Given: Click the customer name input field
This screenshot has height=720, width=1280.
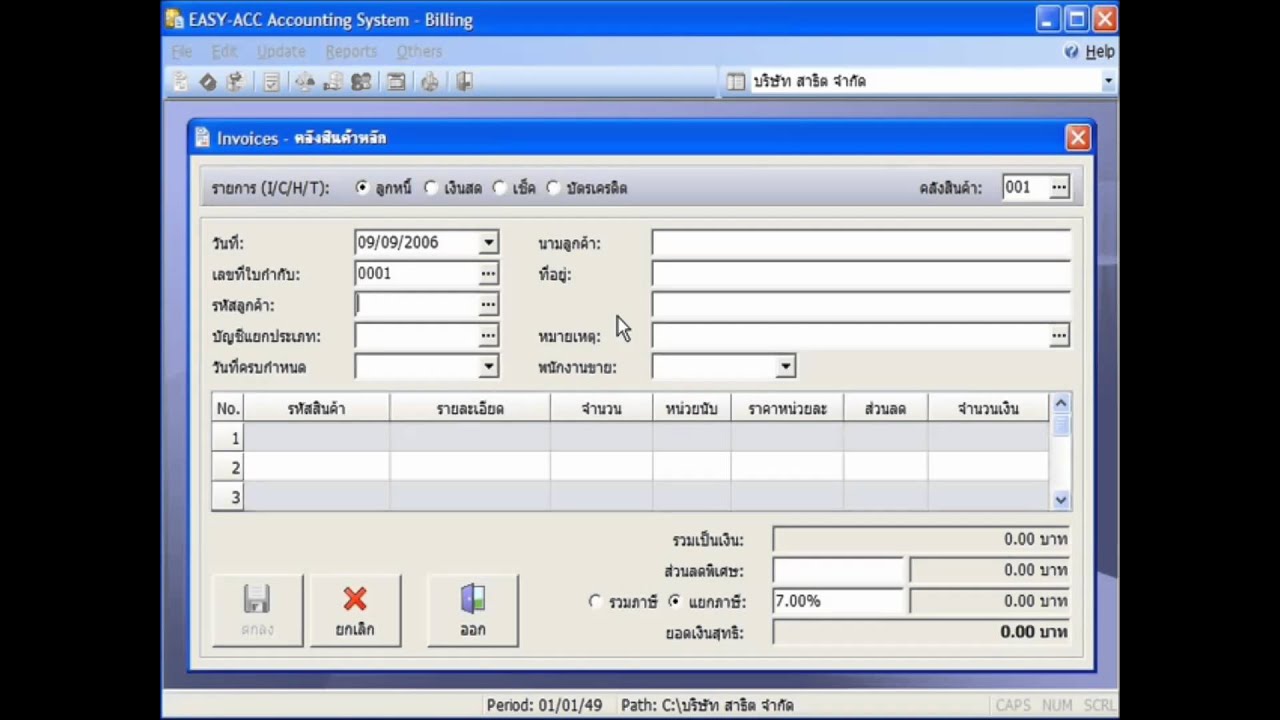Looking at the screenshot, I should (x=861, y=243).
